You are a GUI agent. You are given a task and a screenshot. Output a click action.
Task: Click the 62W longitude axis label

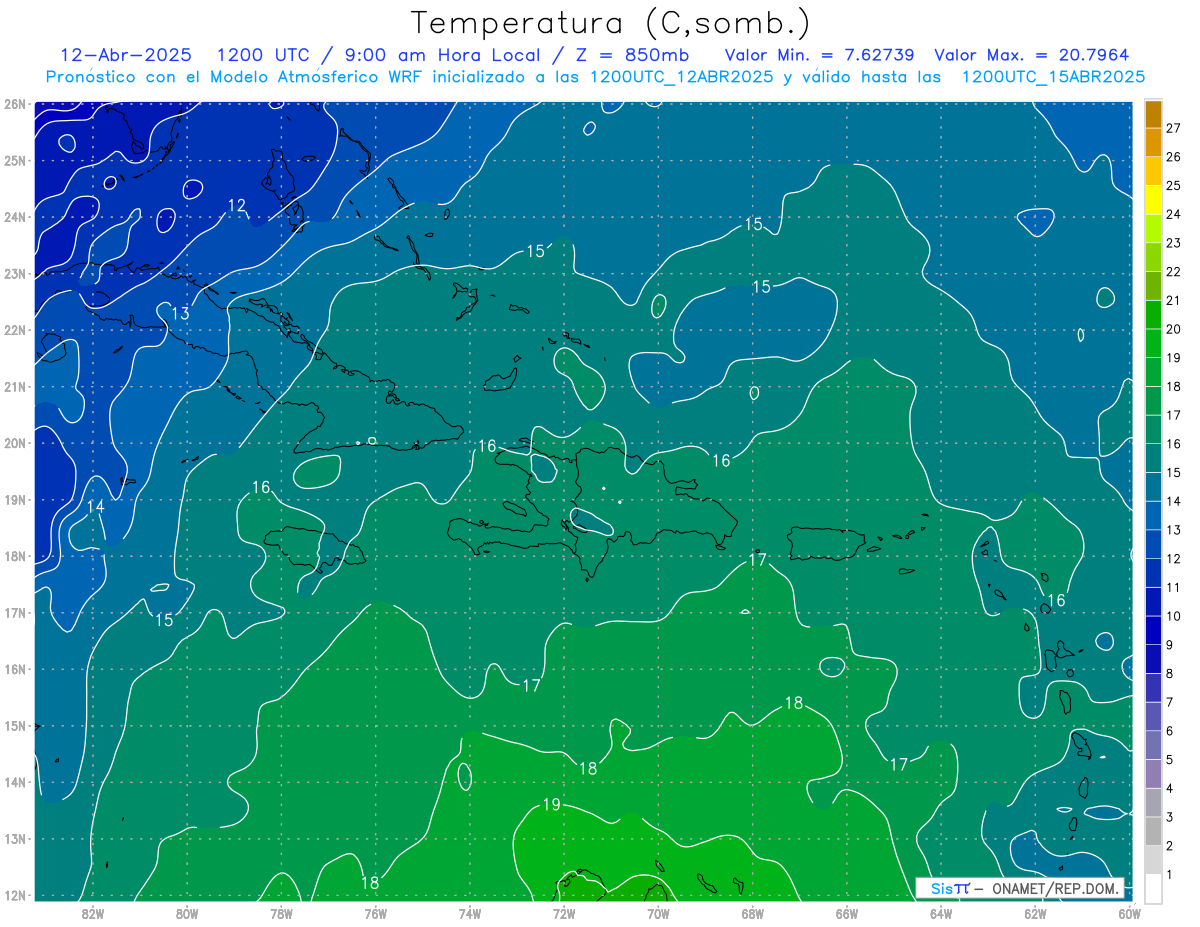pyautogui.click(x=1035, y=912)
